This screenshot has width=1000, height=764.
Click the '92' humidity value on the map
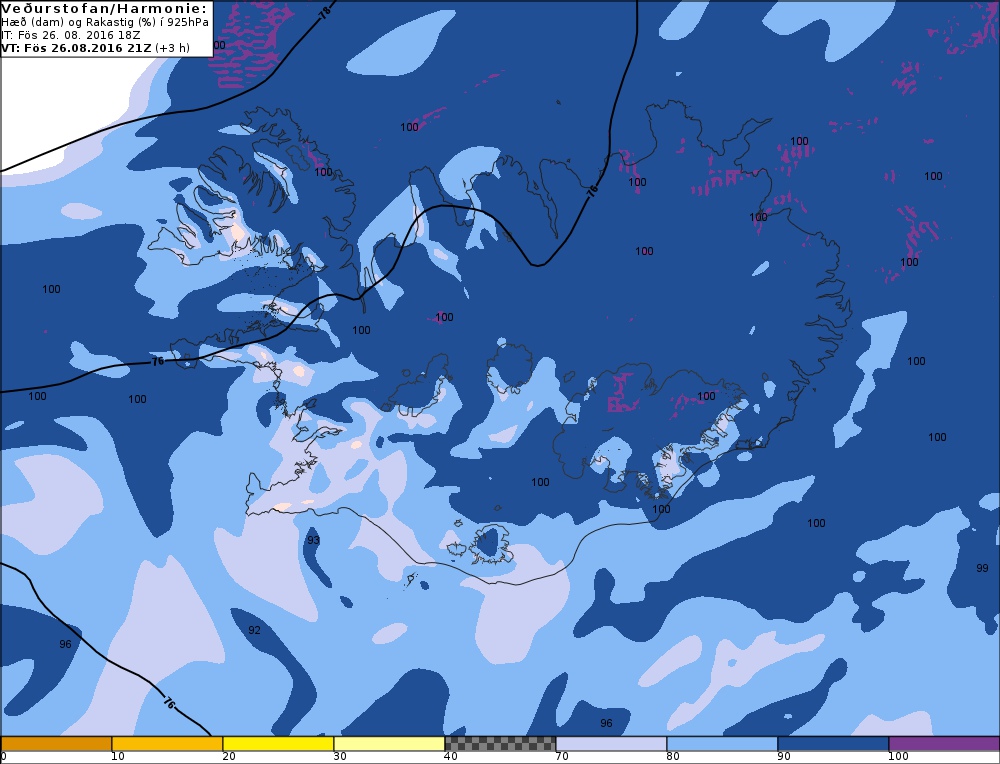[x=254, y=630]
